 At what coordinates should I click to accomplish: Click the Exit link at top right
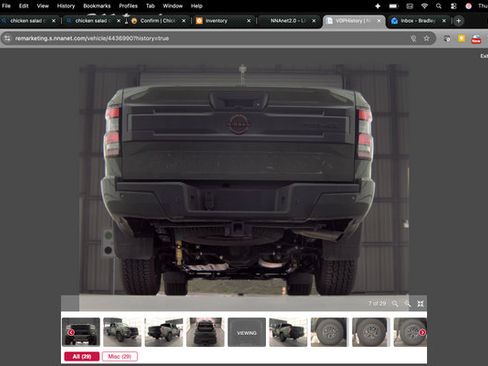[x=484, y=56]
